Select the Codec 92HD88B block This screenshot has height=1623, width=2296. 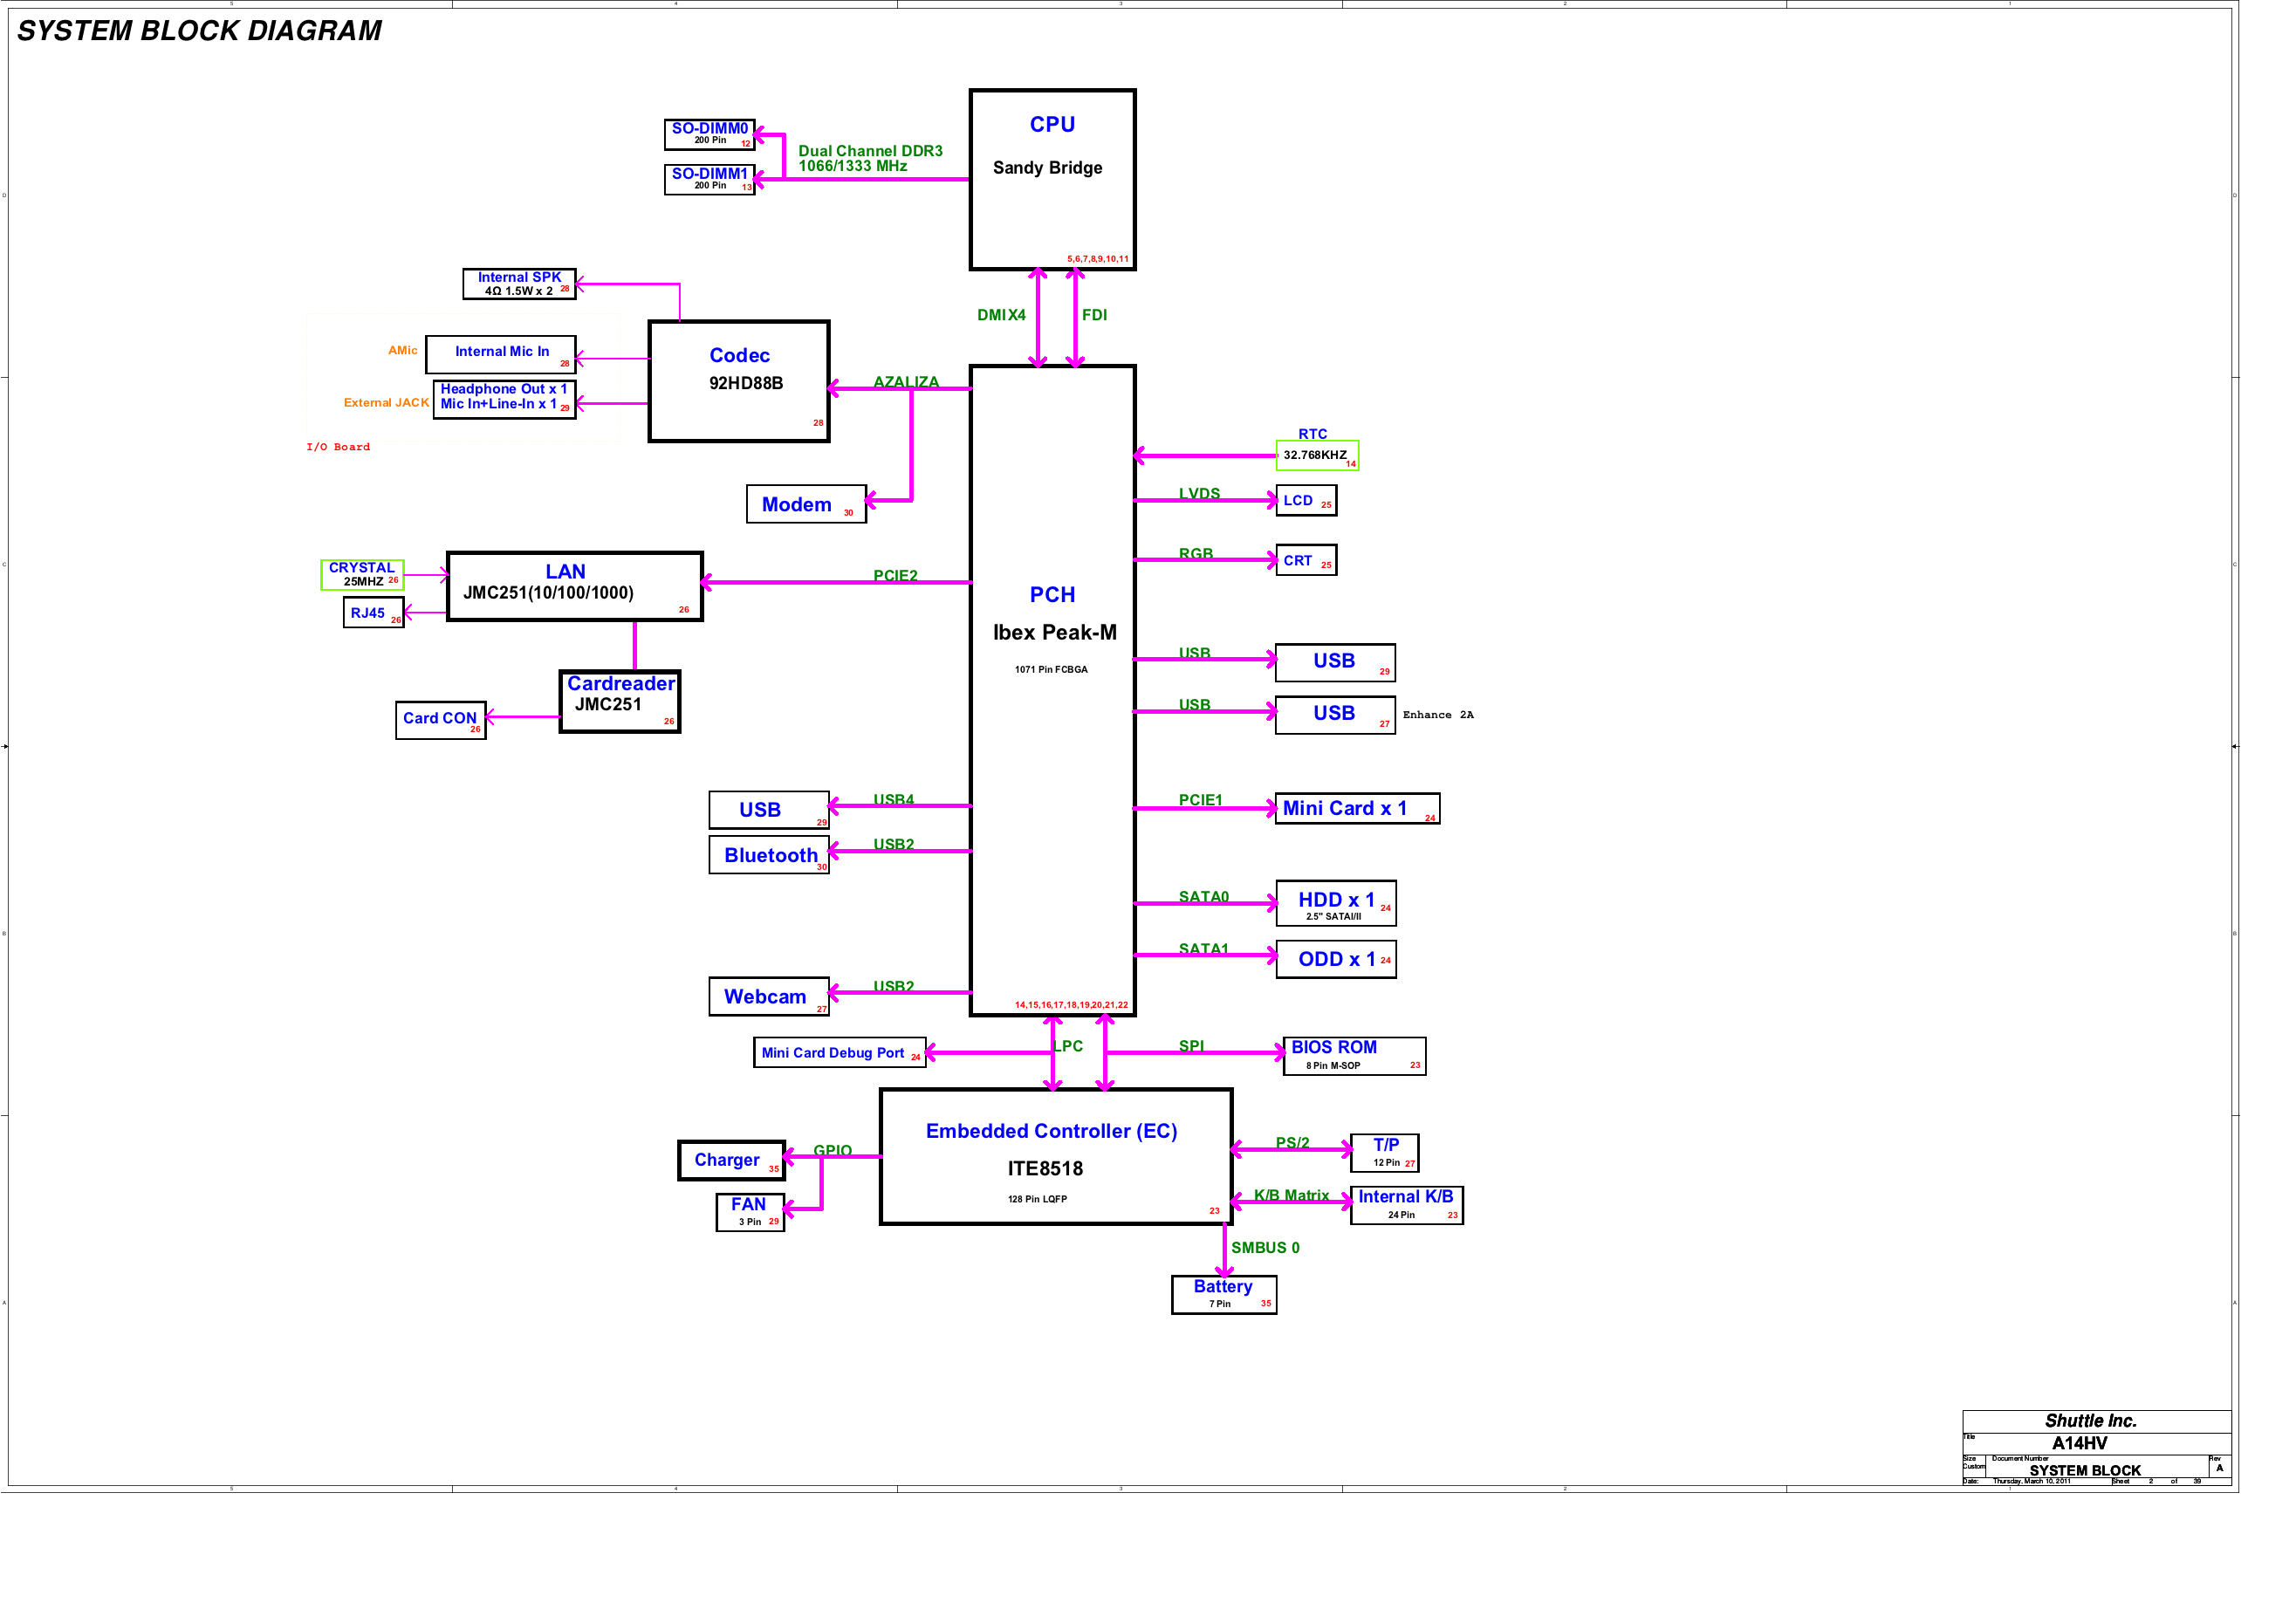739,382
